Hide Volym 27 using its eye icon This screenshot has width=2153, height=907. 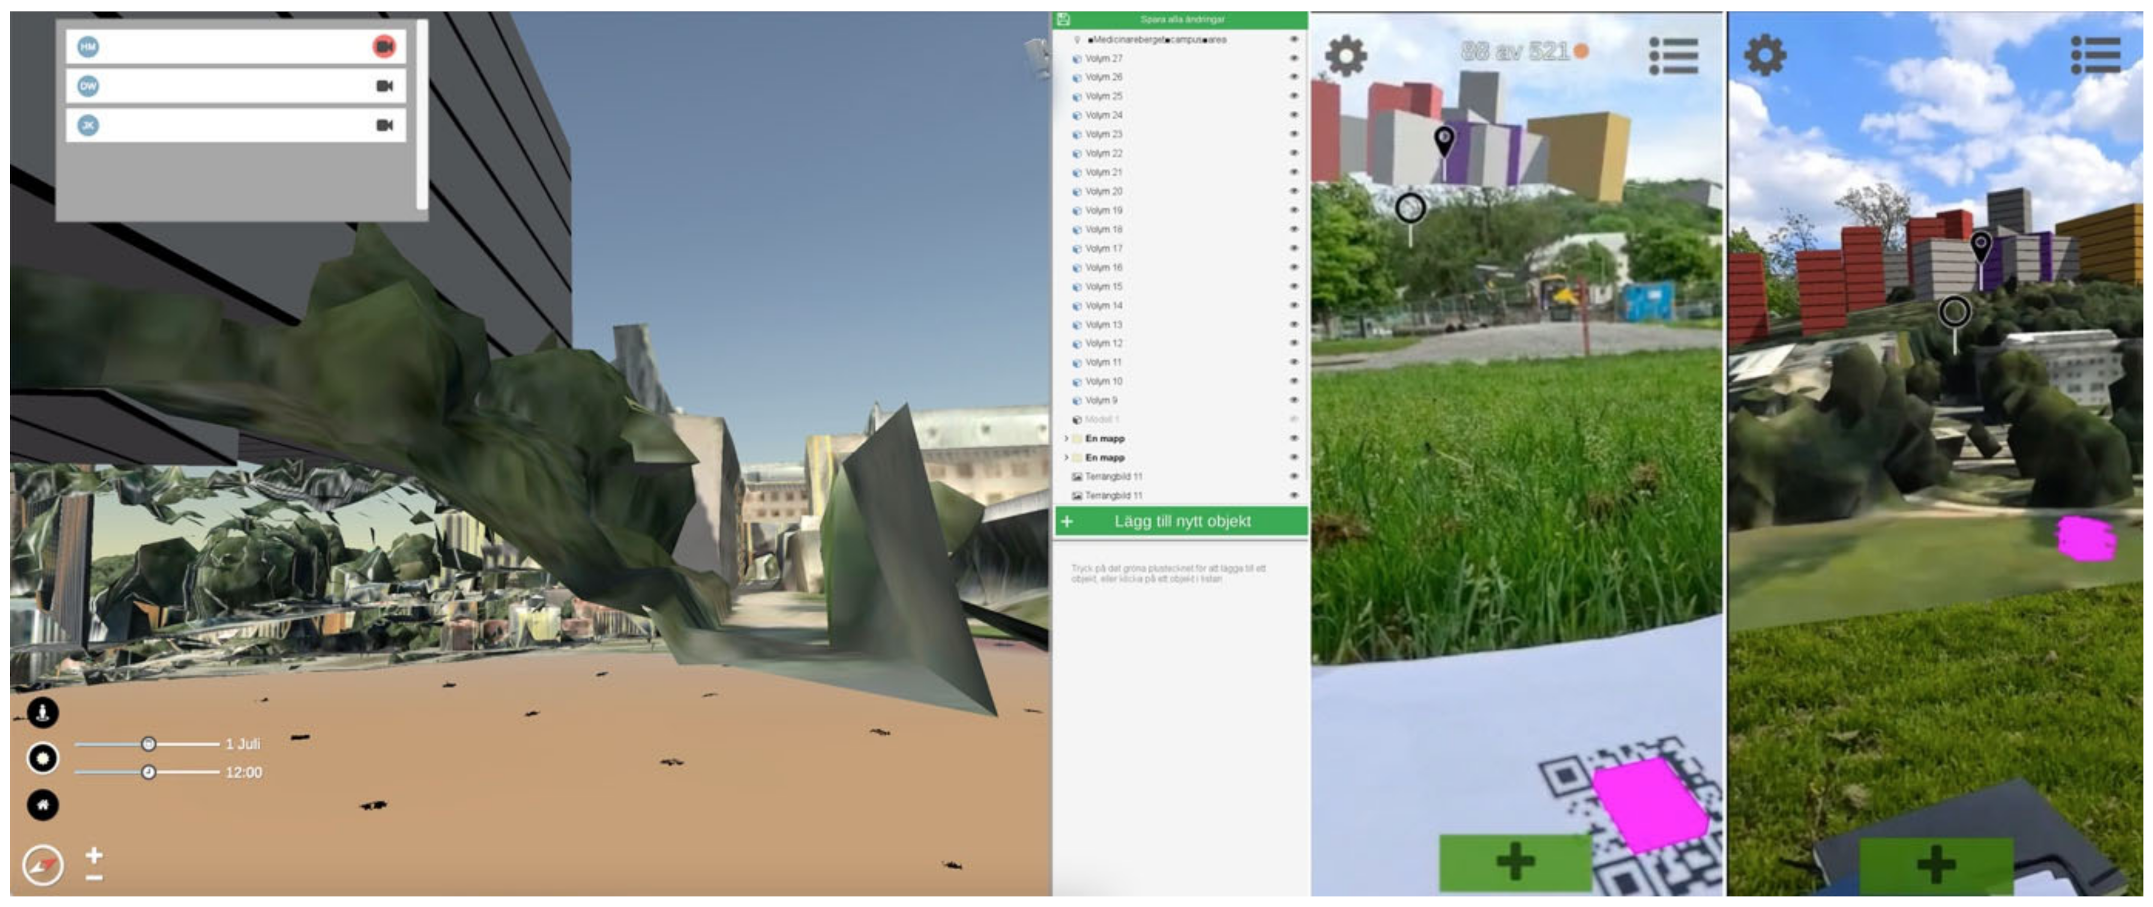pyautogui.click(x=1293, y=59)
